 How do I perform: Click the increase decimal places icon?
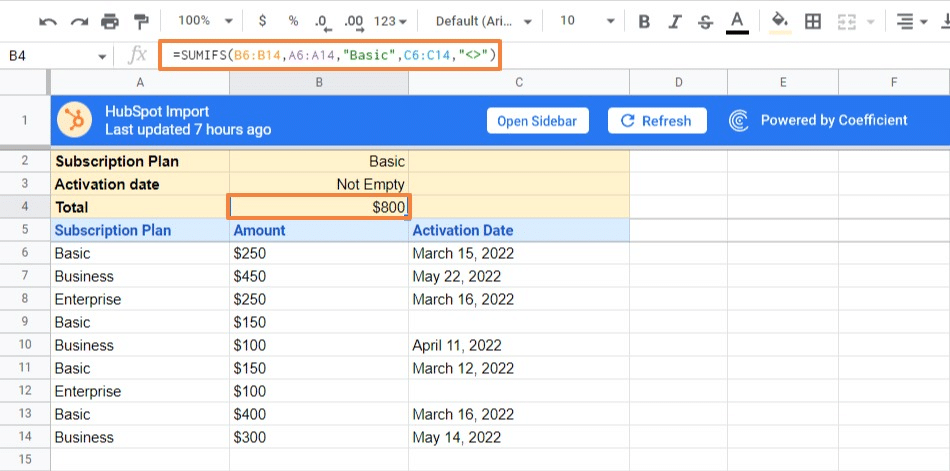[x=353, y=21]
